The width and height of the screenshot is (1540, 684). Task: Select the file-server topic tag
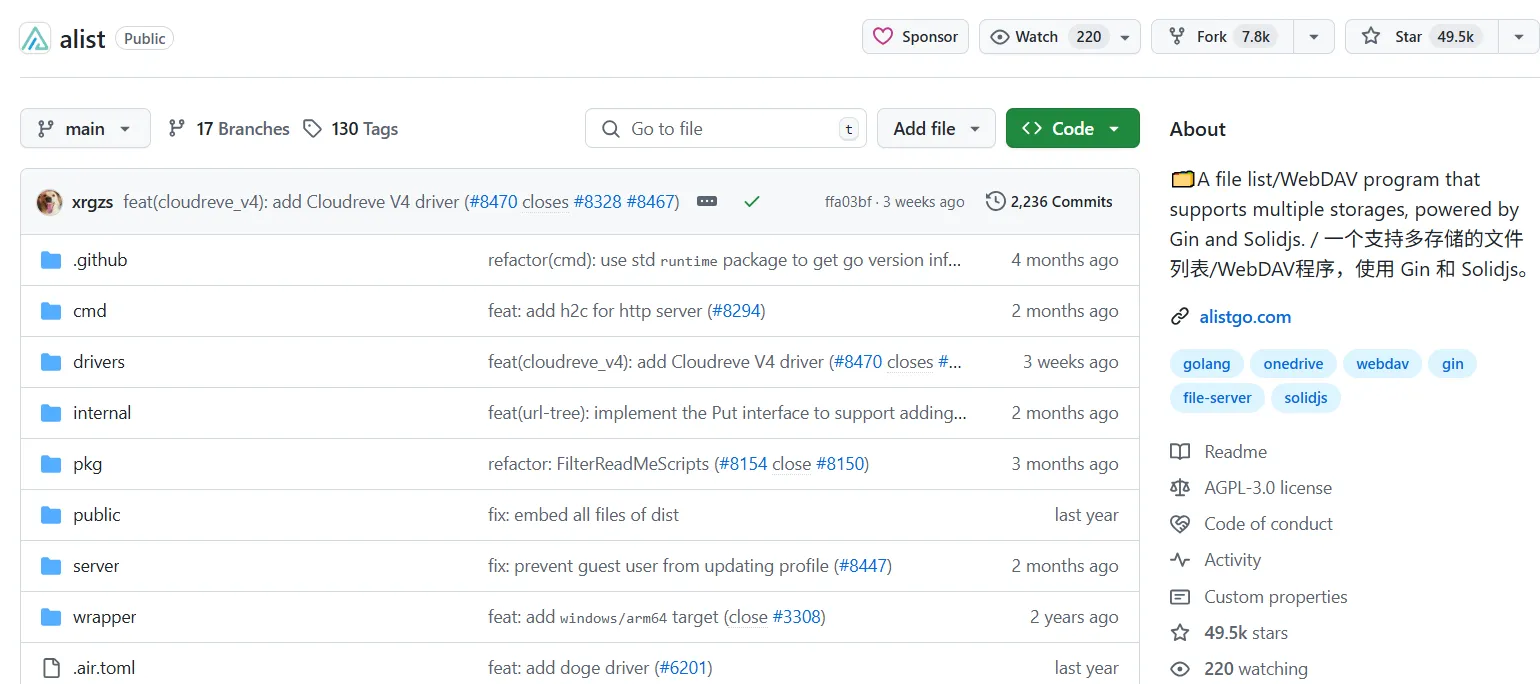[x=1217, y=398]
